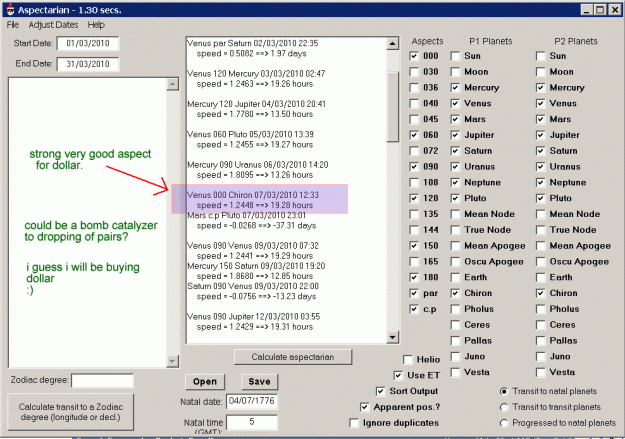Select Progressed to natal planets radio

504,423
